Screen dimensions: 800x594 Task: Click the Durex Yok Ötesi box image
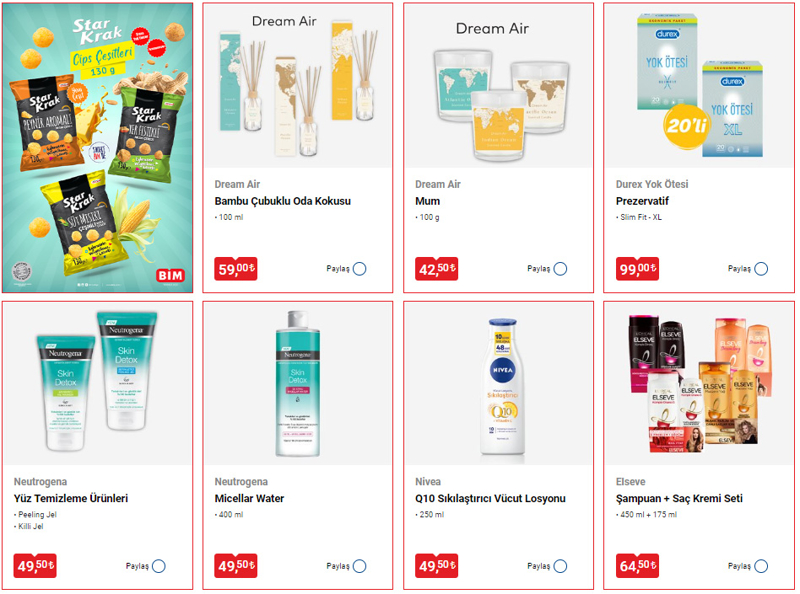coord(699,87)
